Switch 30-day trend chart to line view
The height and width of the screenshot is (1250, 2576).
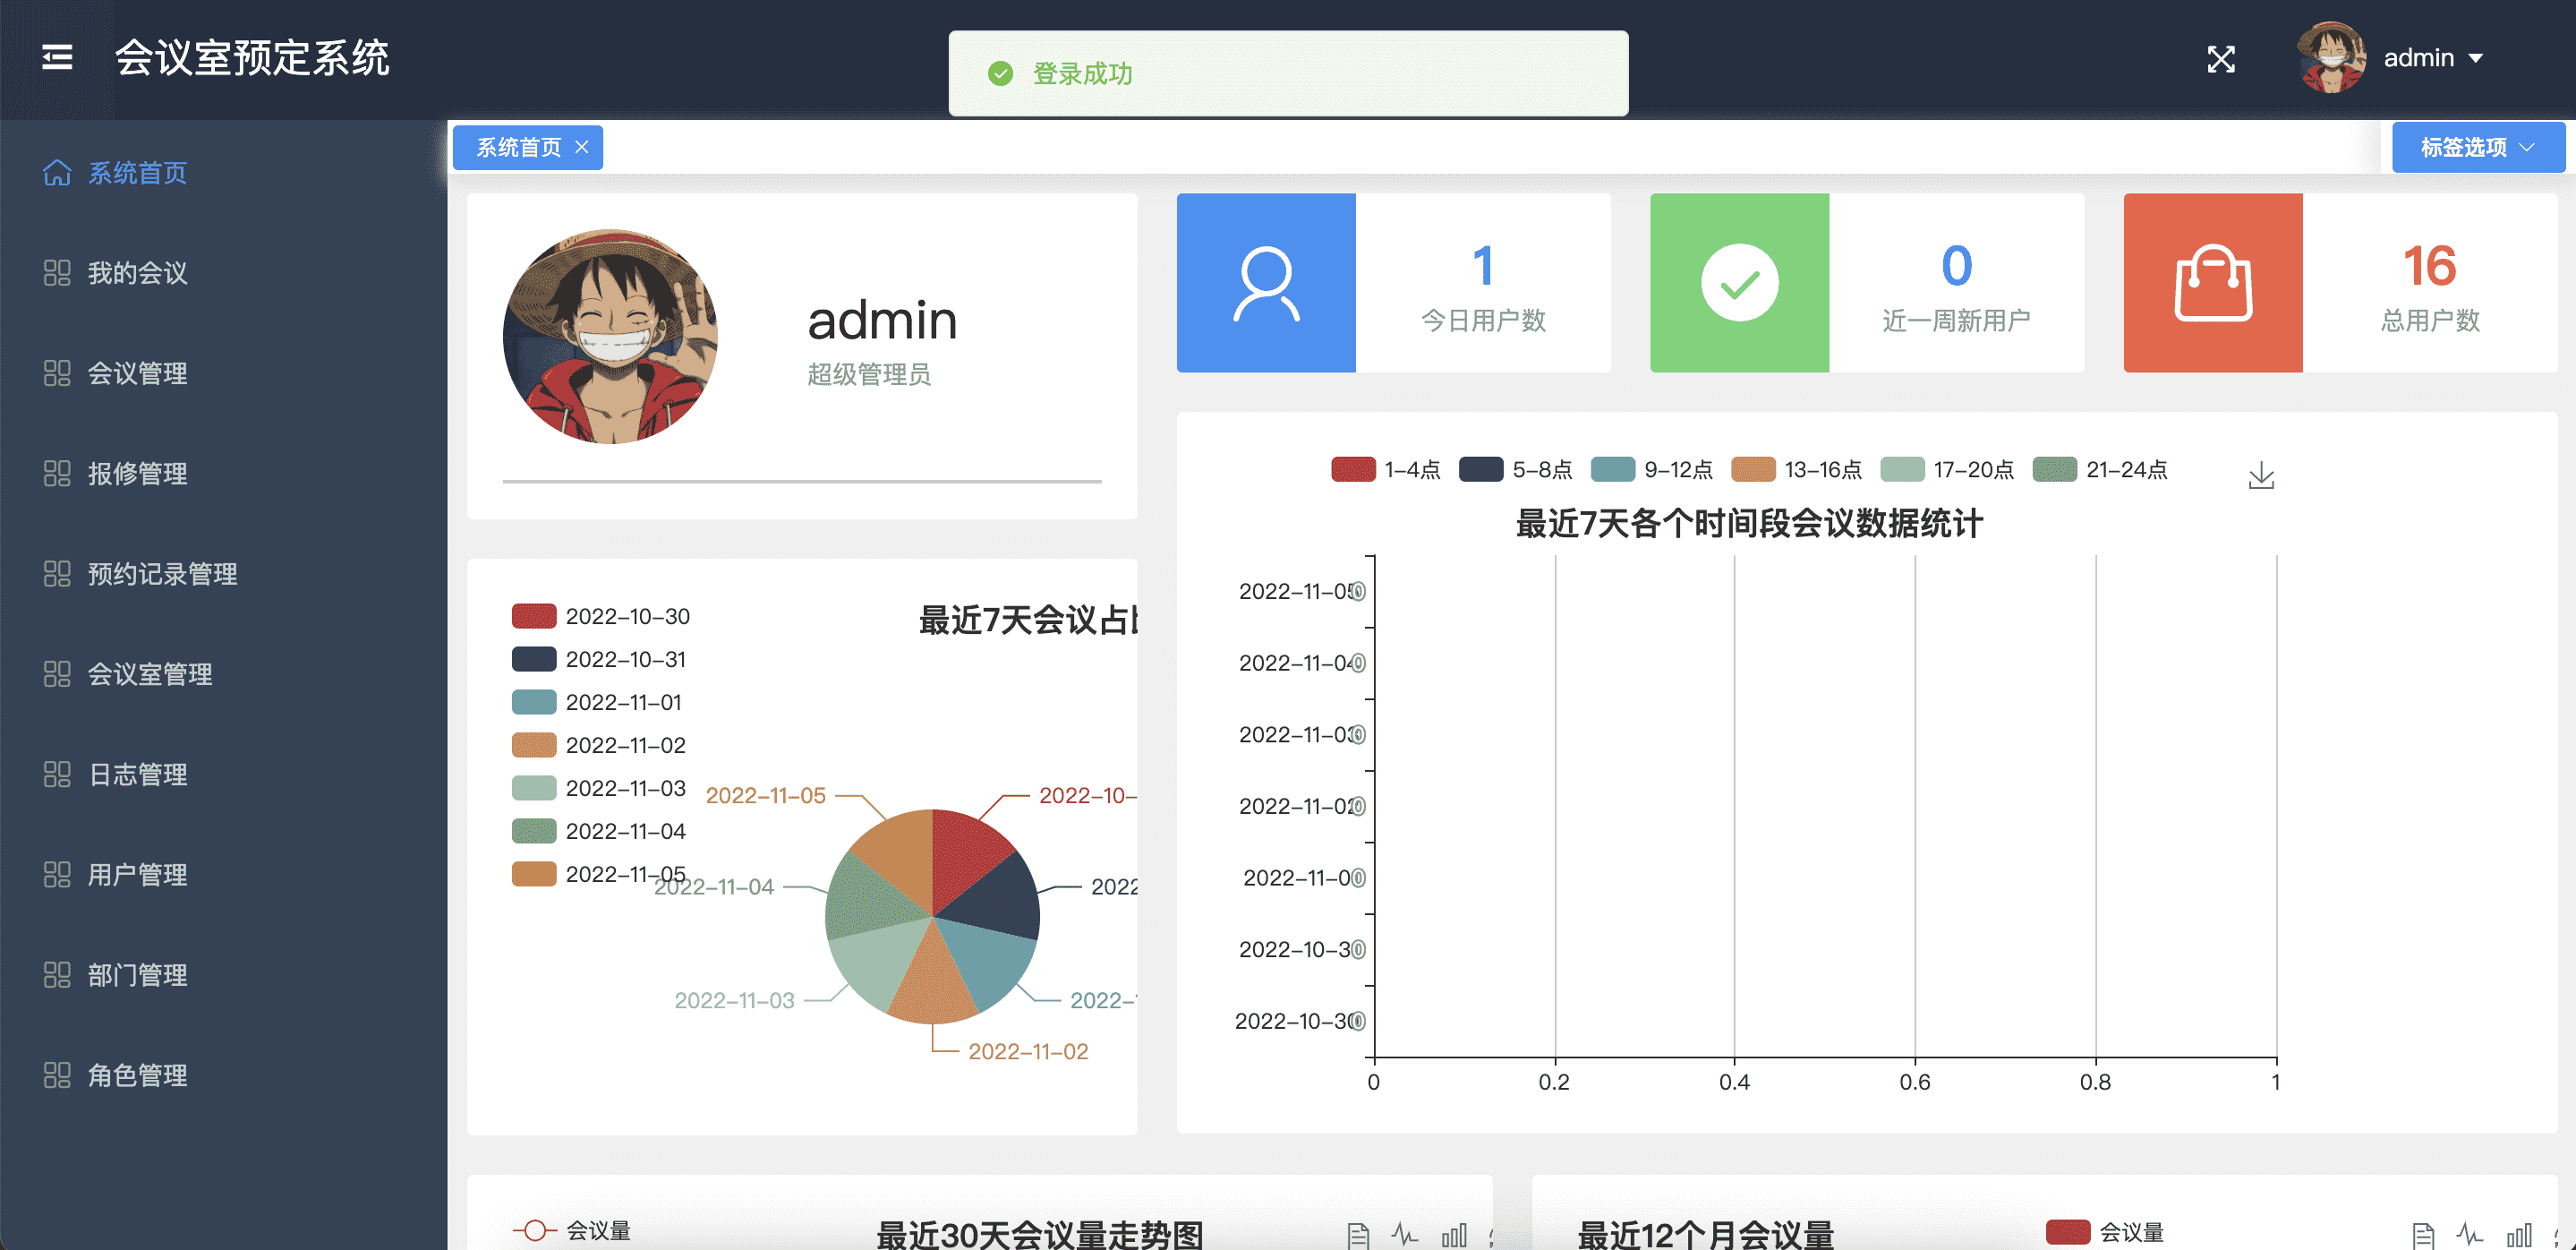[1404, 1235]
